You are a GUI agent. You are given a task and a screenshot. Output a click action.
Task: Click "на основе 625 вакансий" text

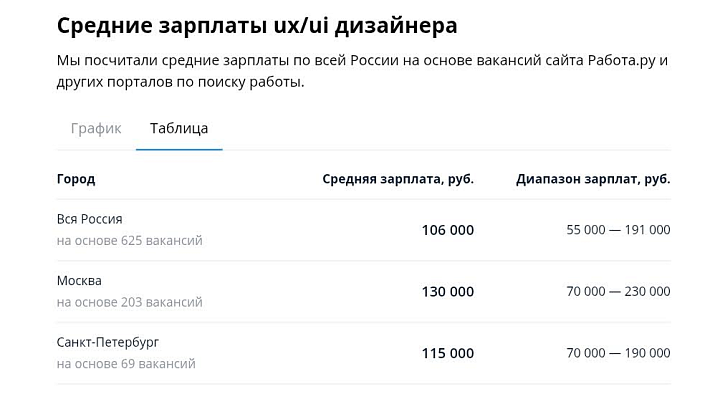click(129, 241)
